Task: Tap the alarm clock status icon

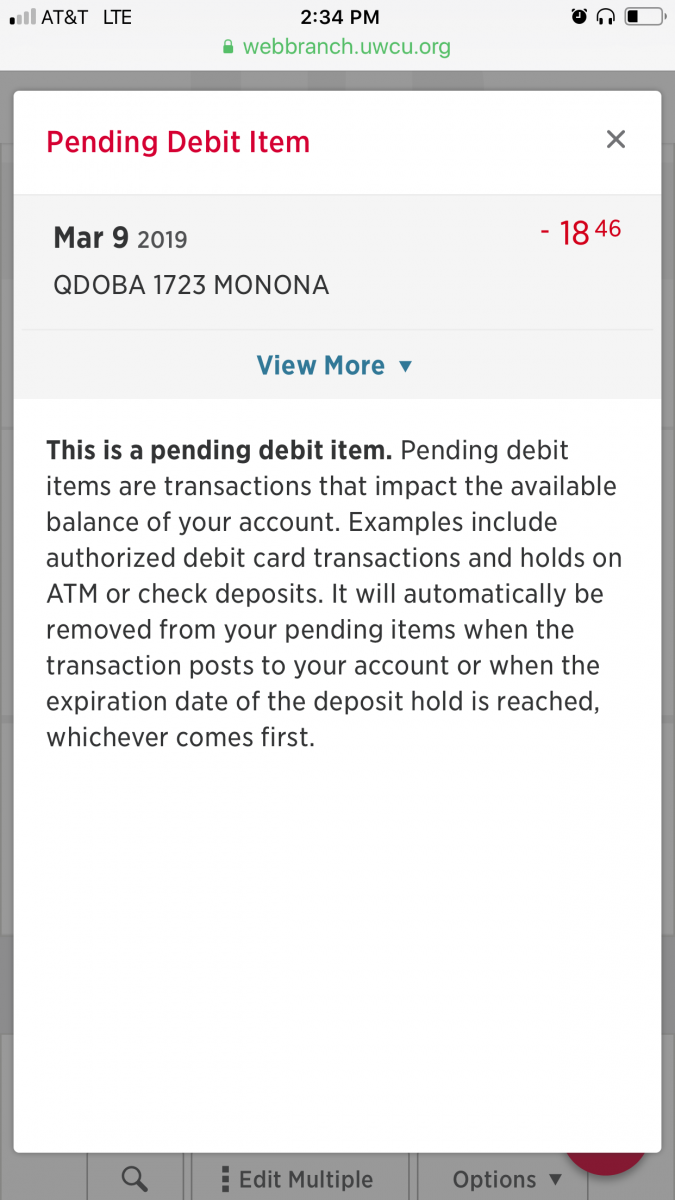Action: [x=579, y=16]
